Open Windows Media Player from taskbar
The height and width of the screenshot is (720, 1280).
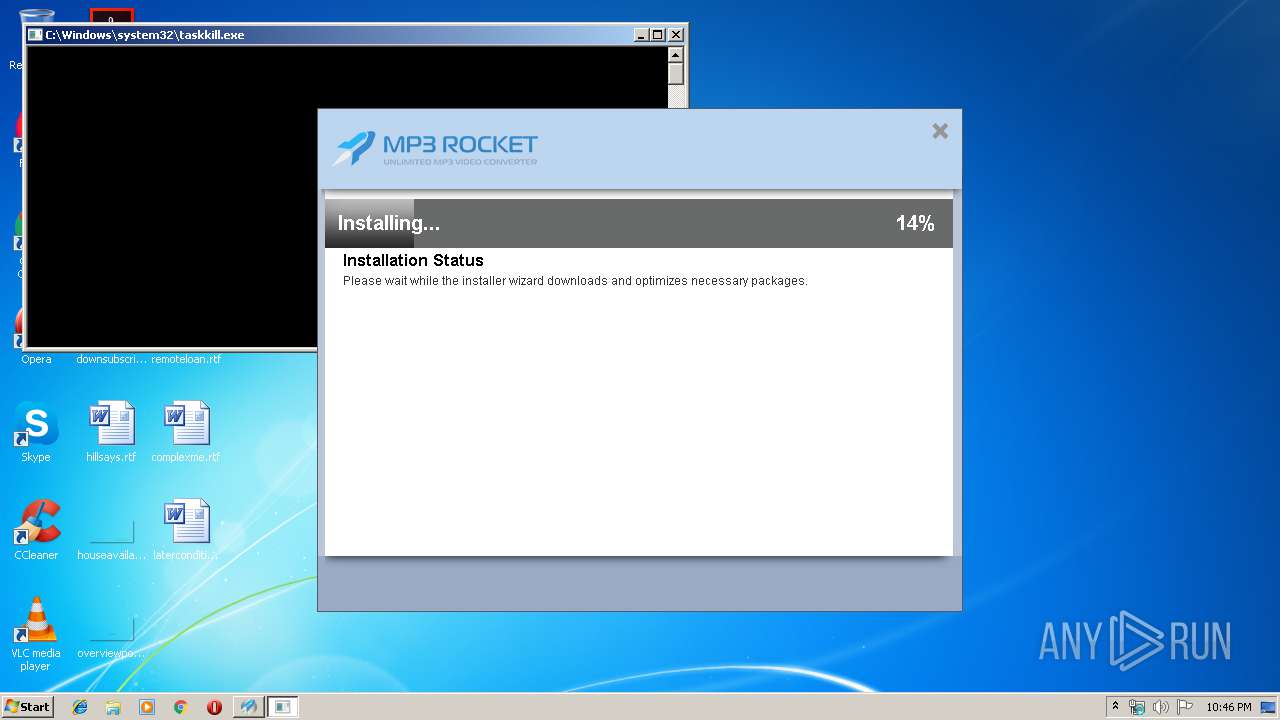coord(147,707)
